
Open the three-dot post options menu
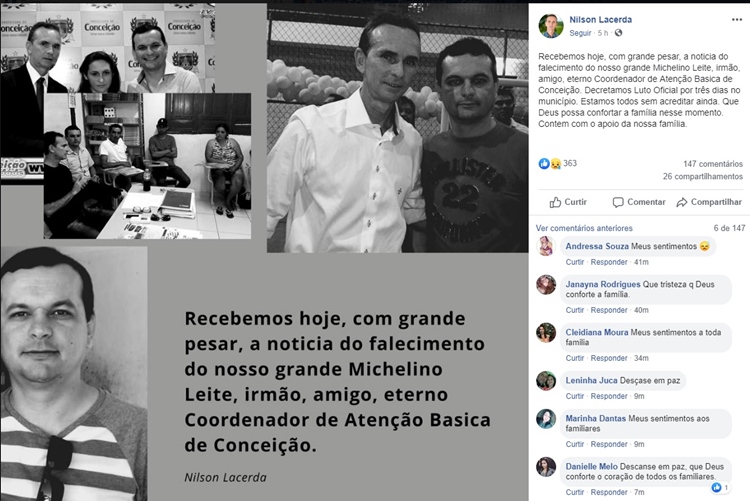point(737,20)
